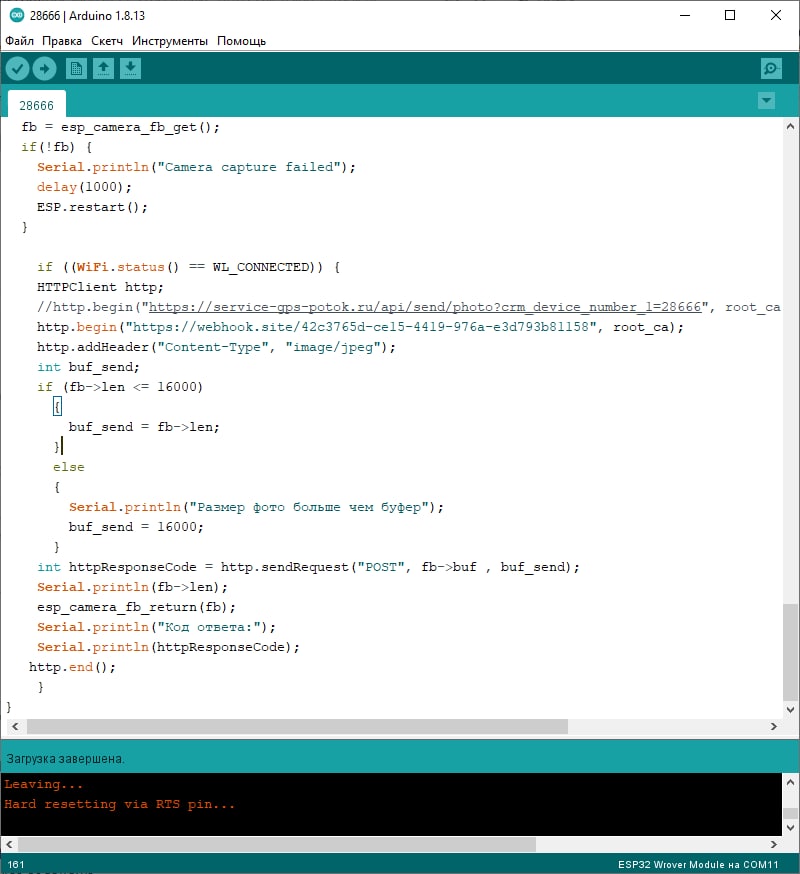Open the Правка menu
Viewport: 800px width, 874px height.
(x=62, y=41)
